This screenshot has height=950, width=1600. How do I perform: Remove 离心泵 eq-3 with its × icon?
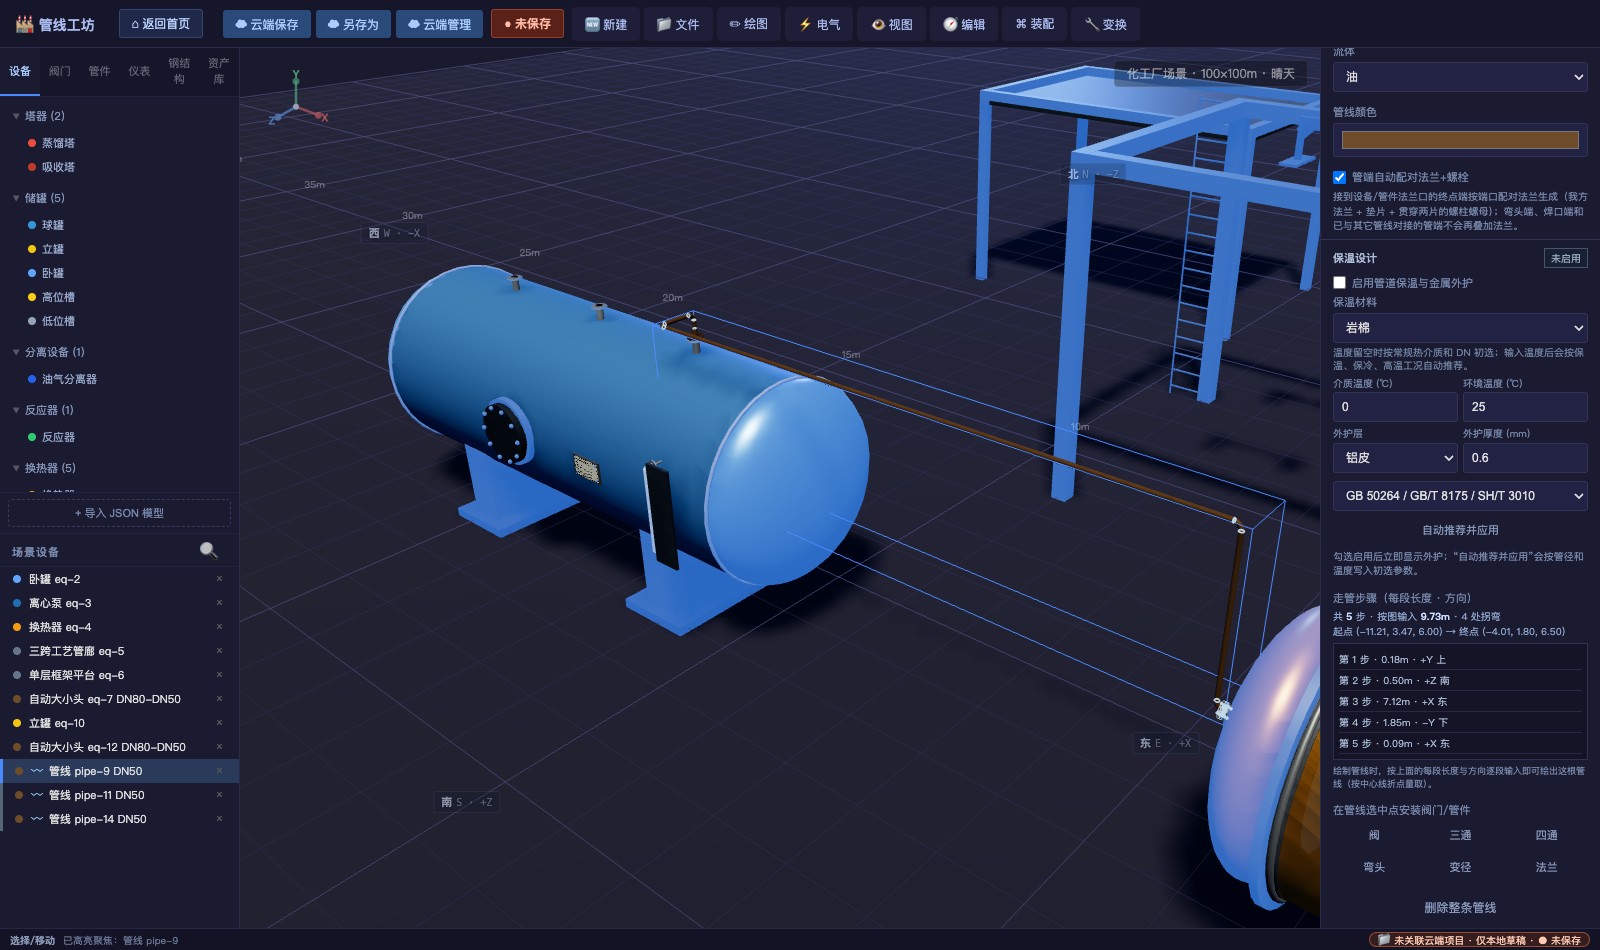tap(220, 603)
